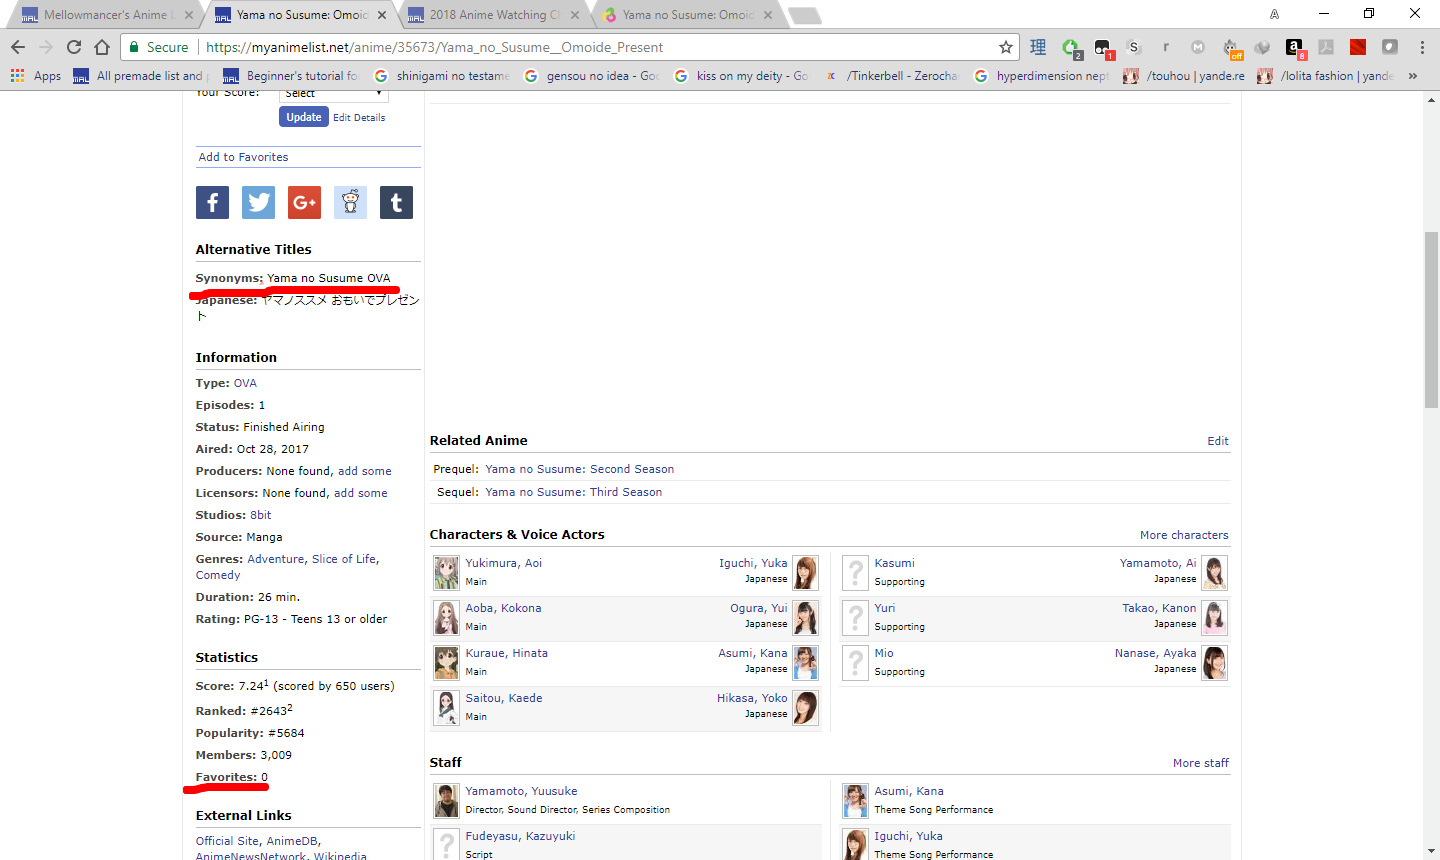Show more bookmarks chevron
Screen dimensions: 1440x860
tap(1412, 76)
